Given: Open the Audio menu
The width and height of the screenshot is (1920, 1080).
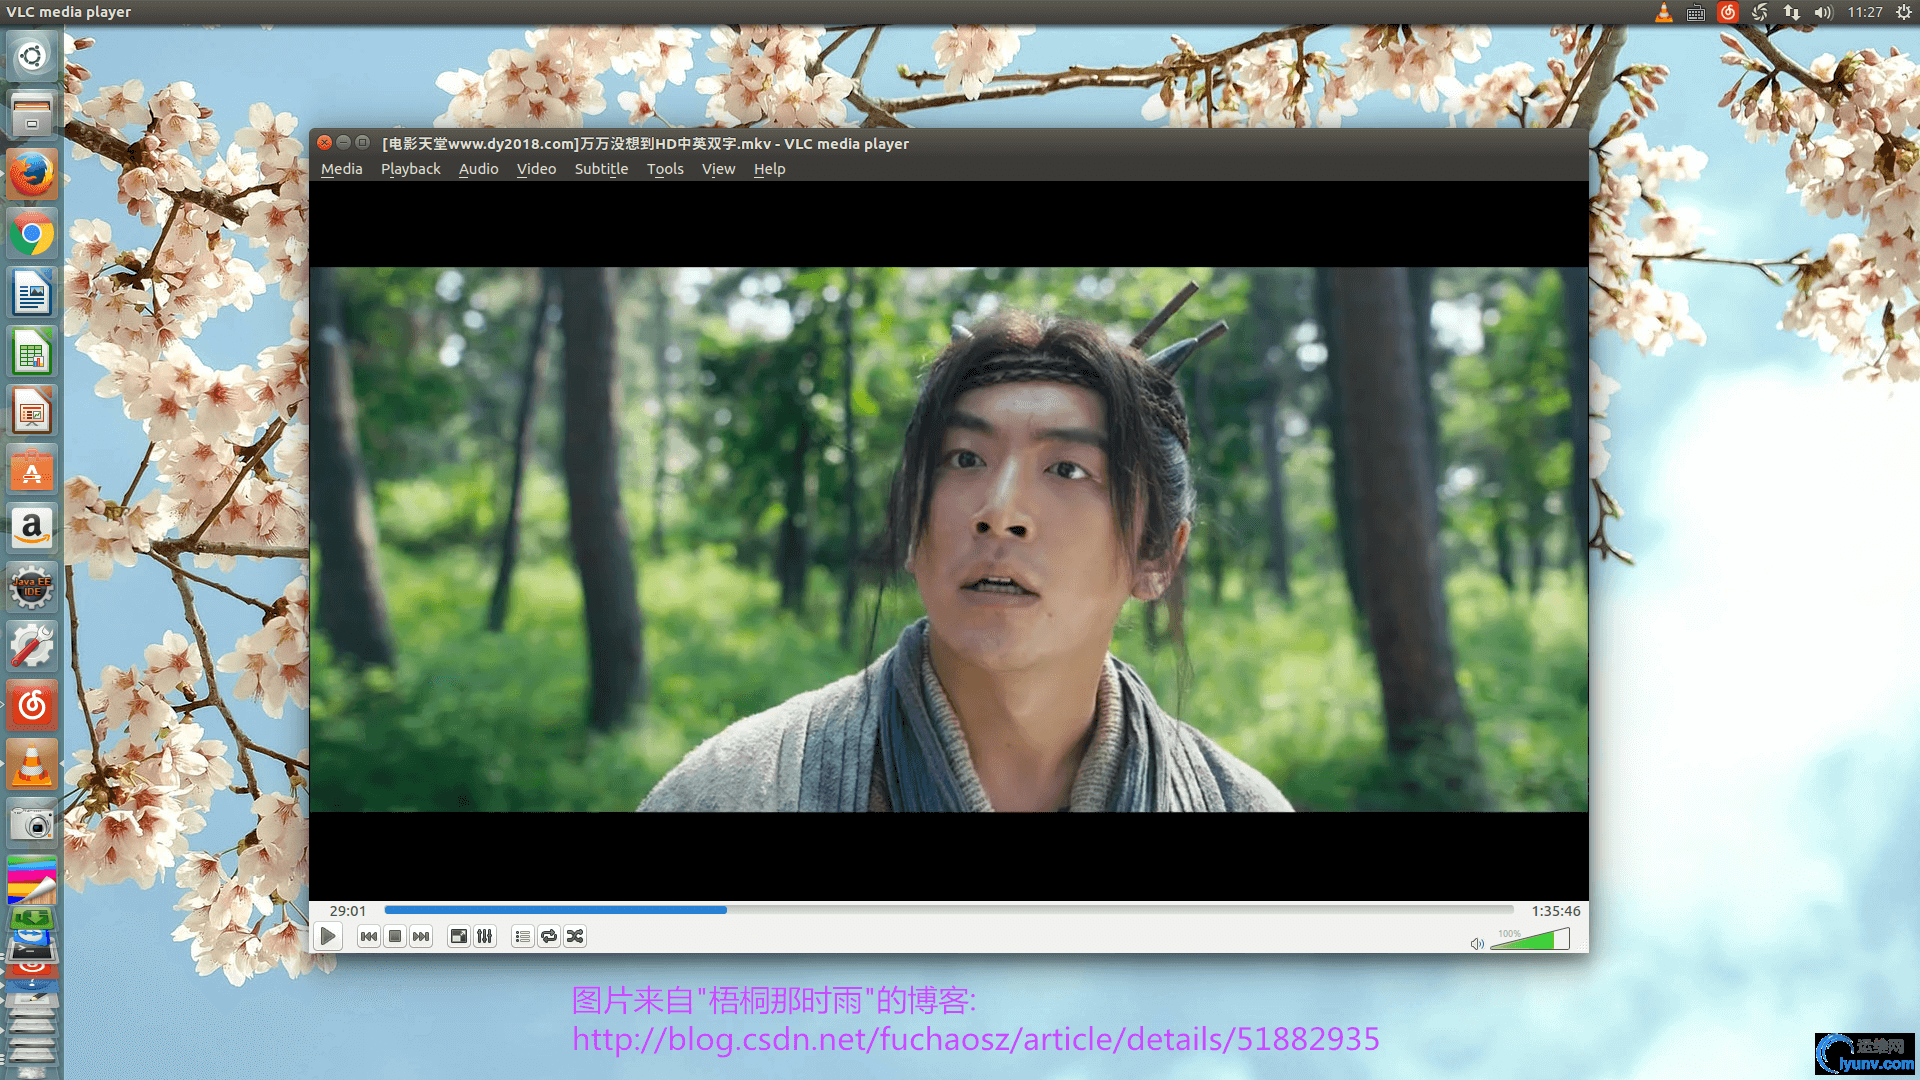Looking at the screenshot, I should point(479,169).
